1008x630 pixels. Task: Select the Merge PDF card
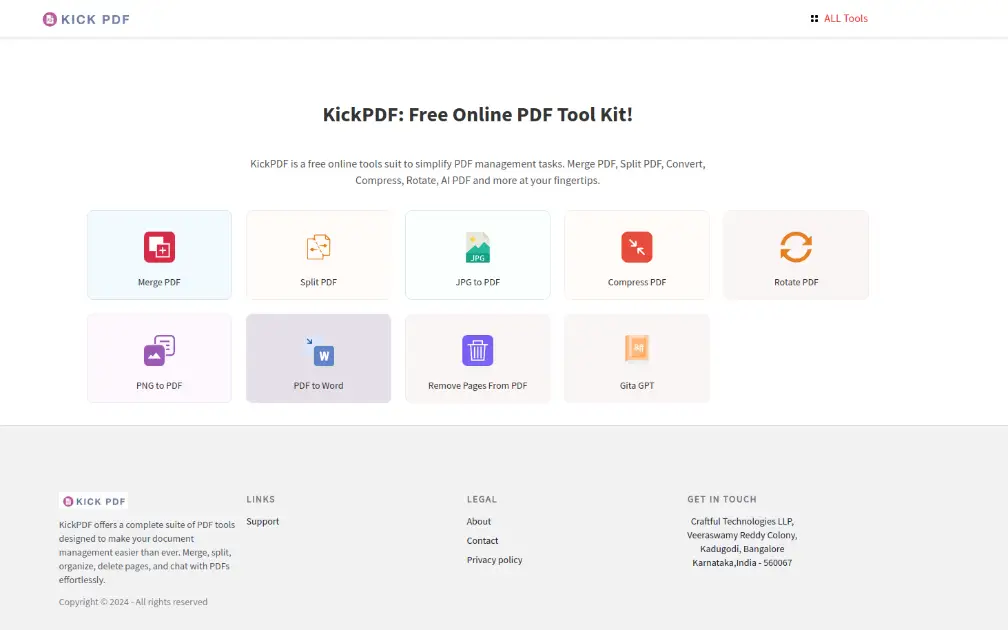[159, 254]
